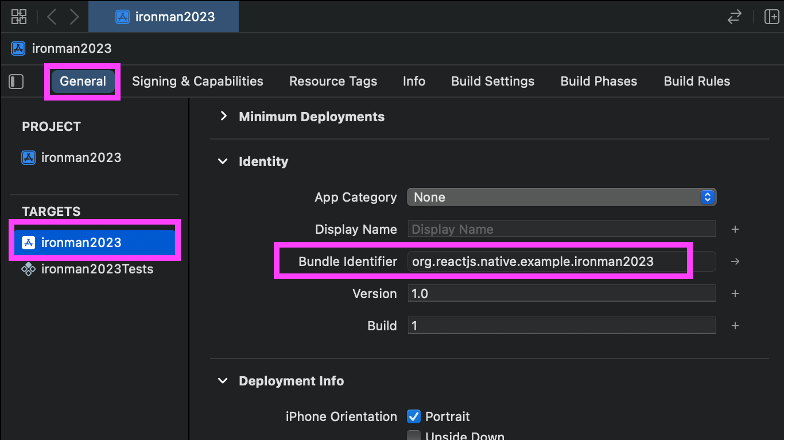Select the ironman2023Tests target
This screenshot has height=441, width=785.
96,269
